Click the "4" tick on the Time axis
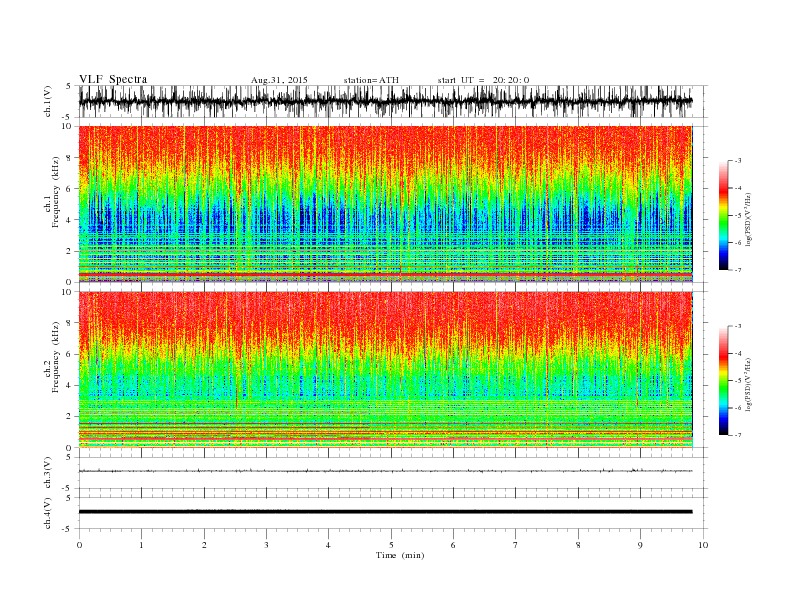This screenshot has height=612, width=792. 328,545
